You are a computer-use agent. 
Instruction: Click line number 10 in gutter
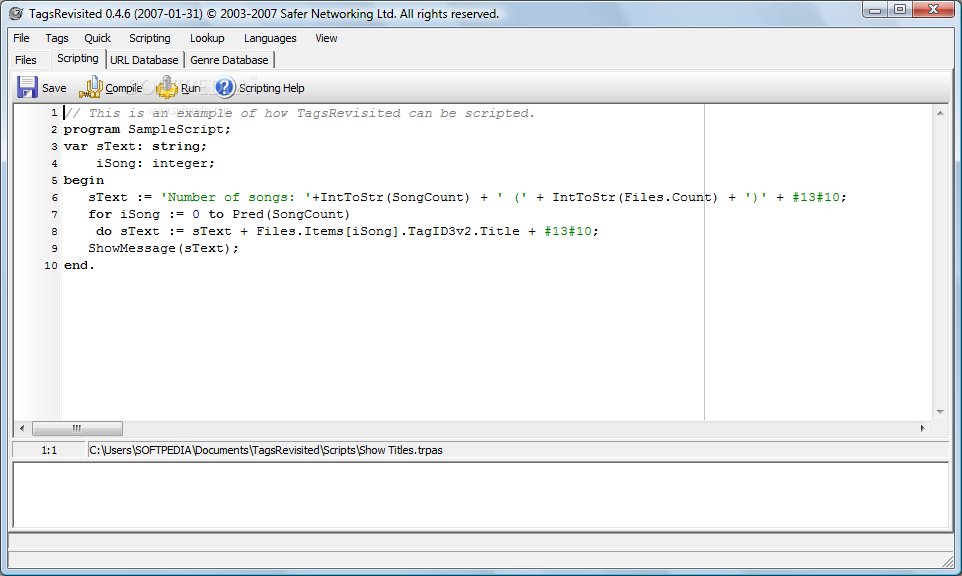pyautogui.click(x=50, y=266)
